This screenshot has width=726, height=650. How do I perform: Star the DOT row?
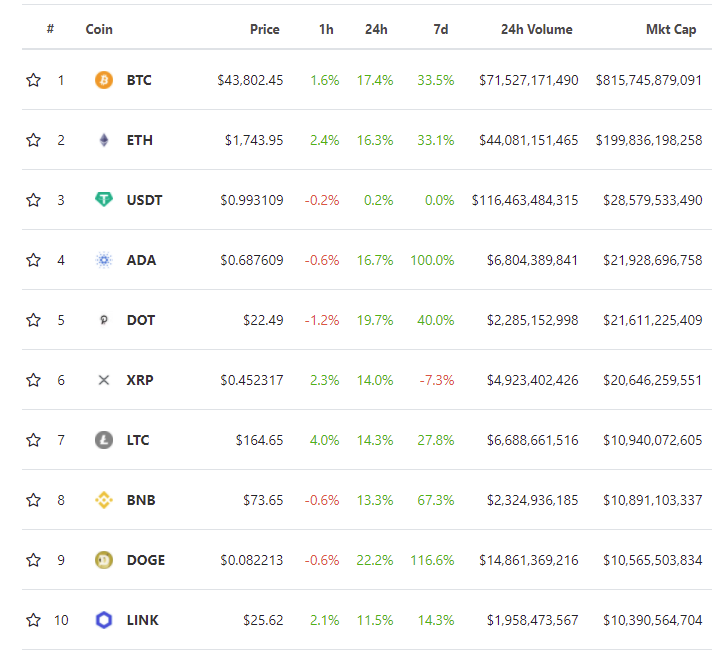[x=33, y=320]
